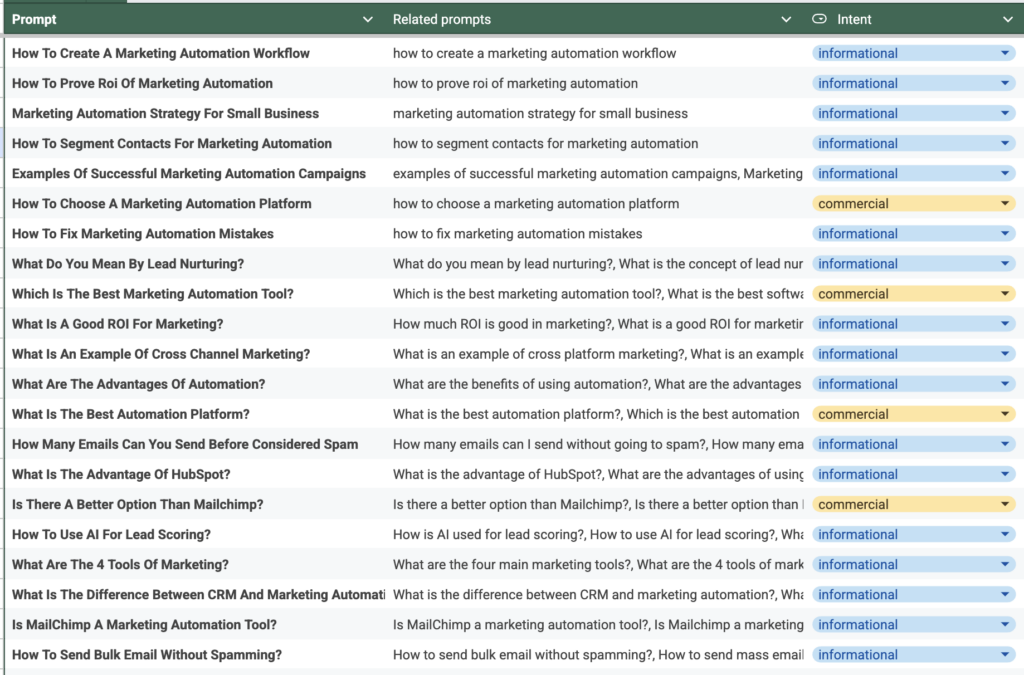Click related prompt cell marketing automation strategy for small business
The image size is (1024, 675).
(x=540, y=114)
